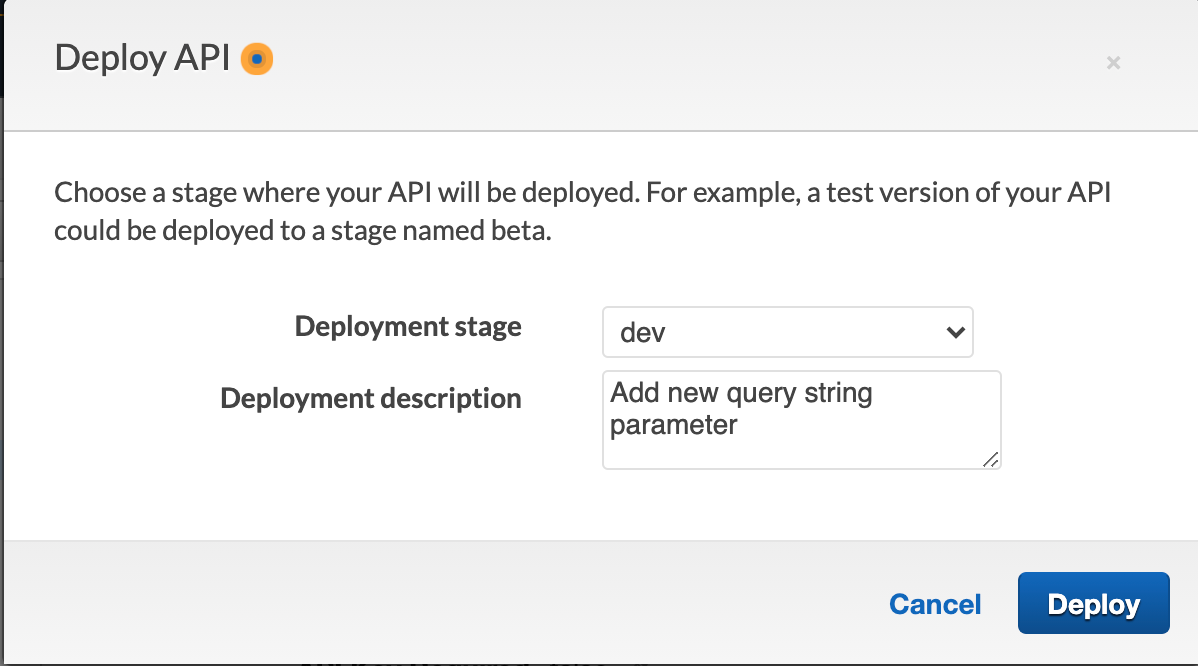Open the Deployment stage dropdown
The width and height of the screenshot is (1198, 666).
point(786,332)
